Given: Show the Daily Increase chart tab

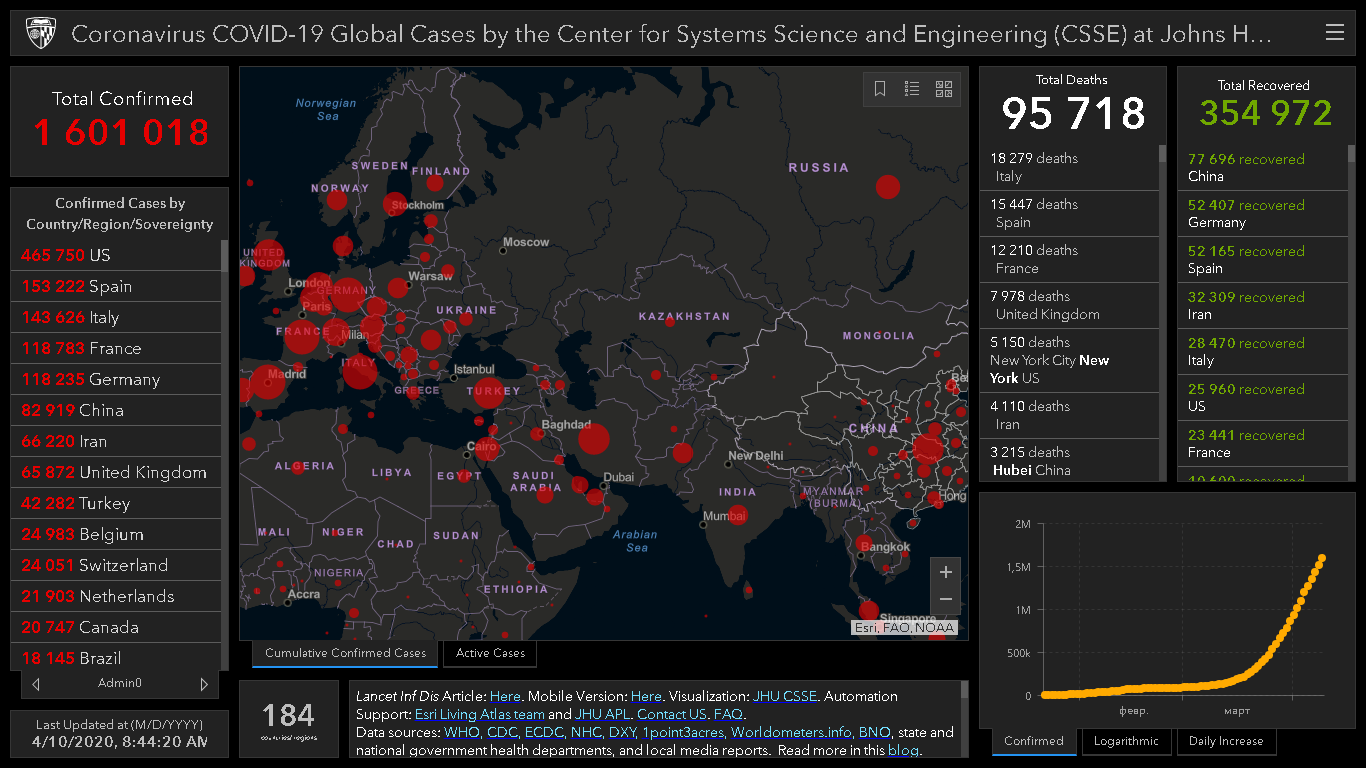Looking at the screenshot, I should tap(1226, 741).
